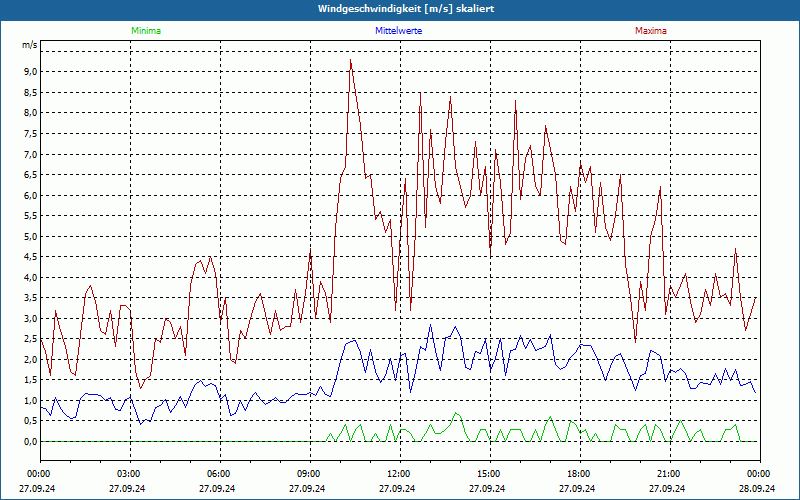Click the 0,5 y-axis value
This screenshot has height=500, width=800.
(31, 421)
